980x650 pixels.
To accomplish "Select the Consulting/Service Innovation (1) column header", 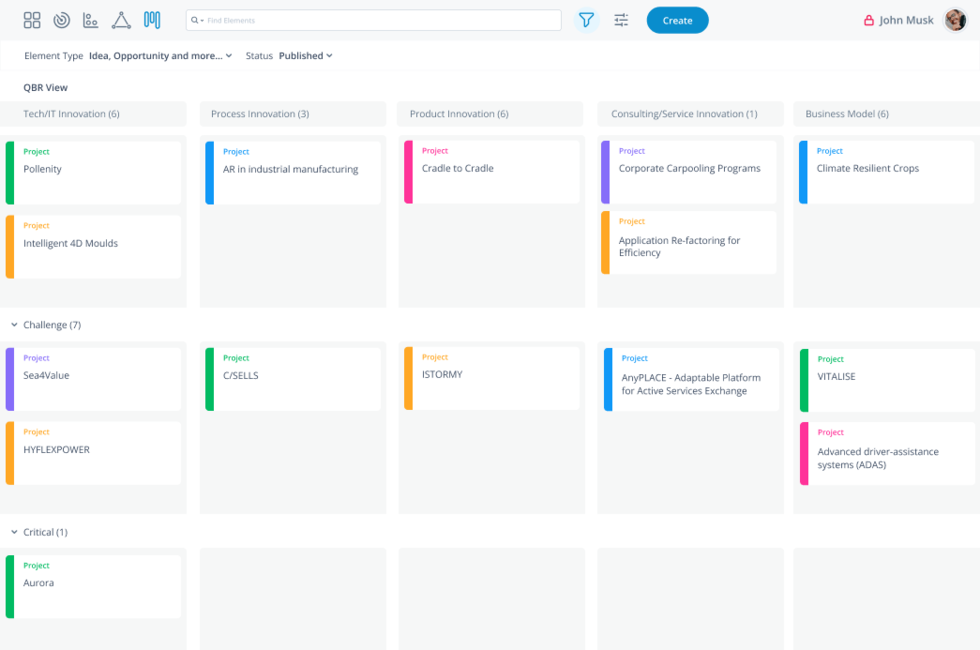I will point(691,114).
